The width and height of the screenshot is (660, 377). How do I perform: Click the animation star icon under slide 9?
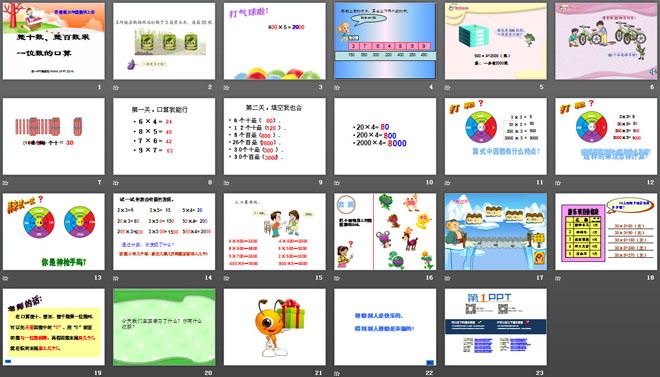(226, 183)
